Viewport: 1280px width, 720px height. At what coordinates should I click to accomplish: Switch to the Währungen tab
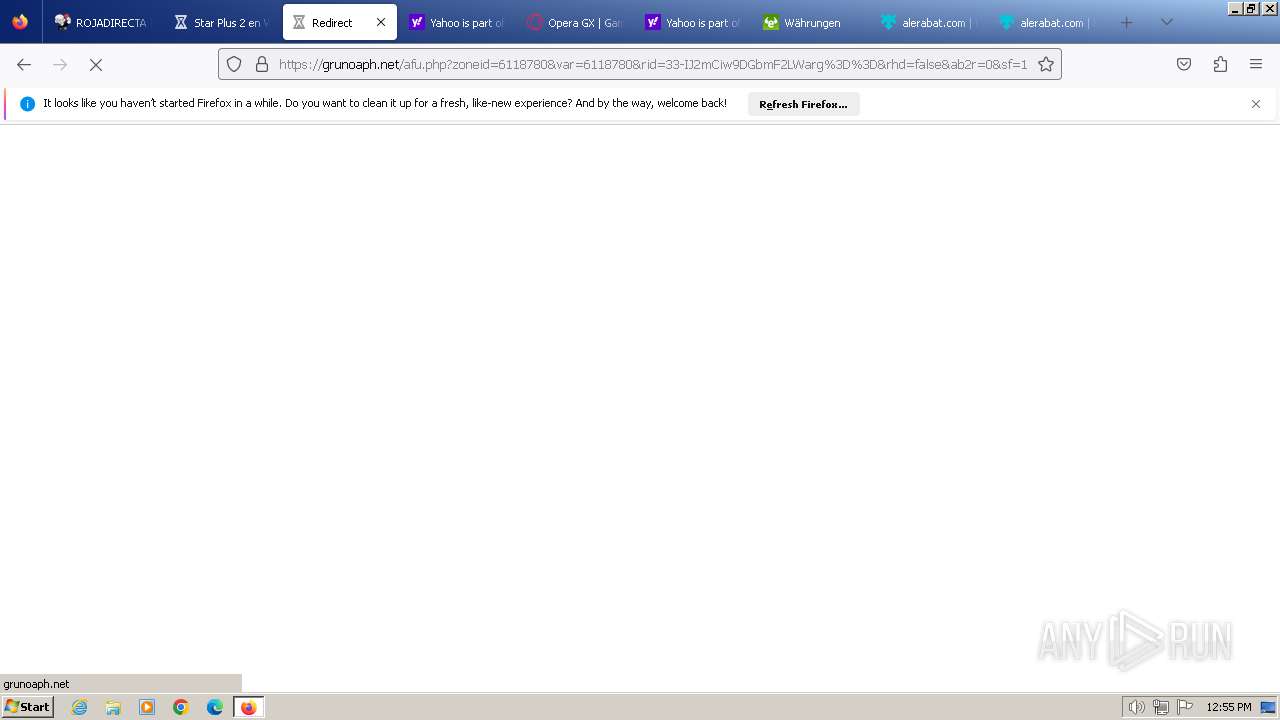[x=811, y=22]
